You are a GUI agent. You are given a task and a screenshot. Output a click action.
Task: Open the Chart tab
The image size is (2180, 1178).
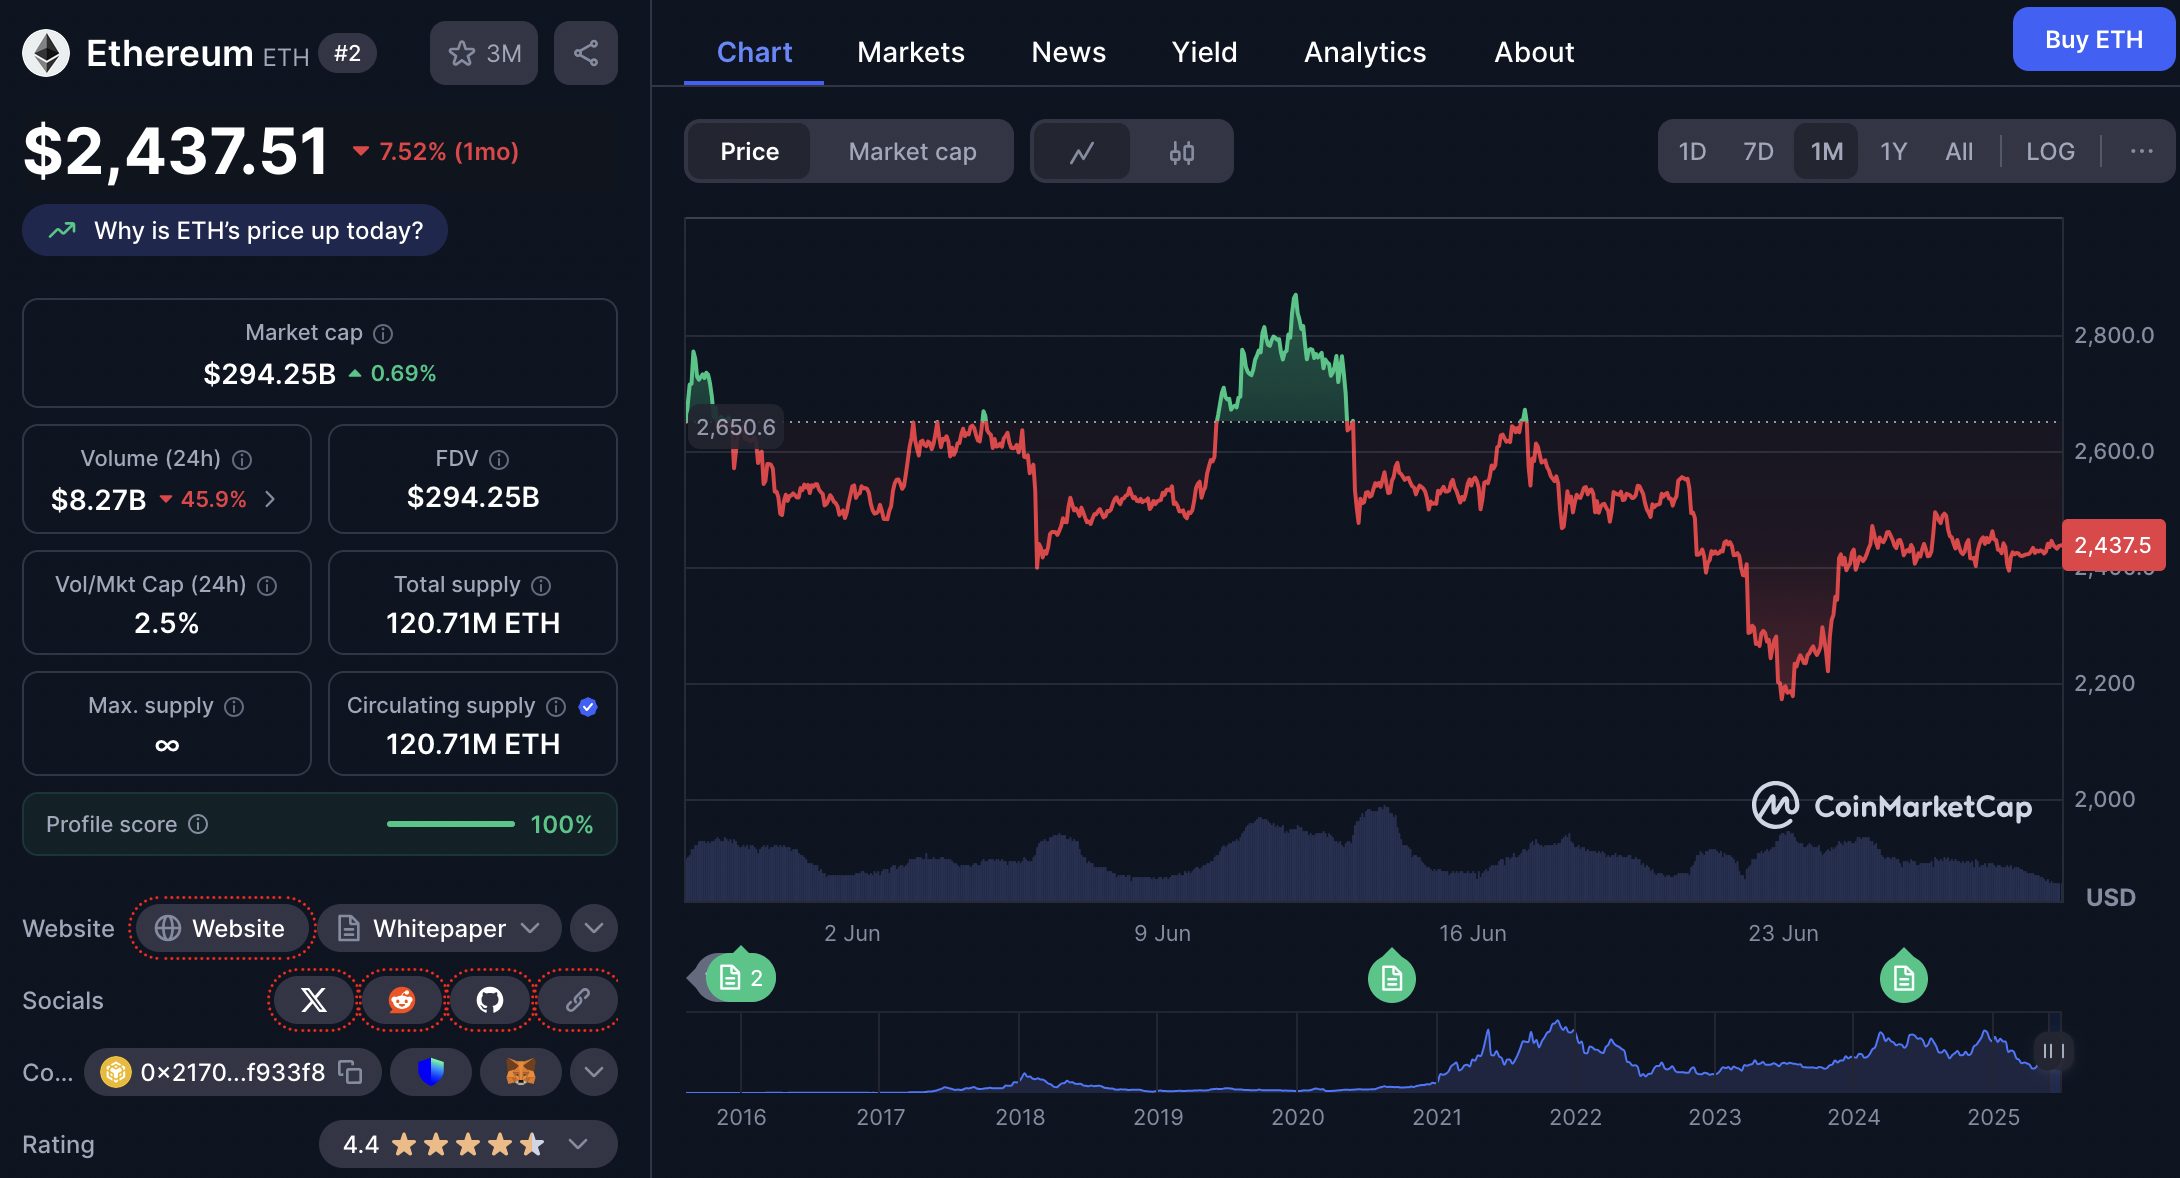click(x=754, y=52)
